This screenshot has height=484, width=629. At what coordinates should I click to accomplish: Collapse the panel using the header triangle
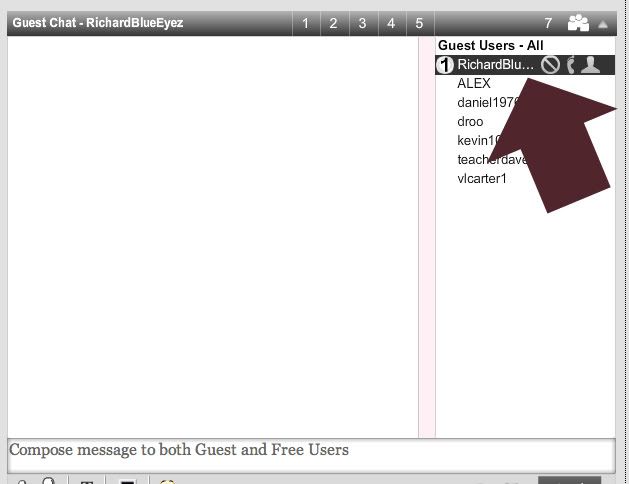603,23
